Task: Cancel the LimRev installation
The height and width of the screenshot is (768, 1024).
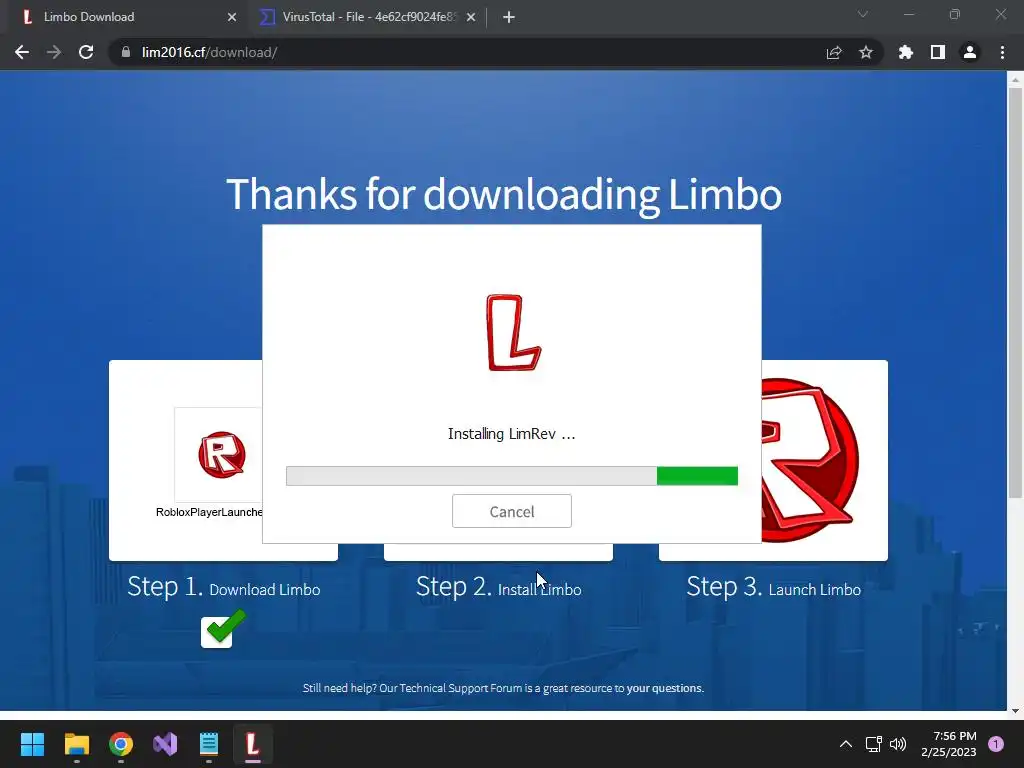Action: 511,511
